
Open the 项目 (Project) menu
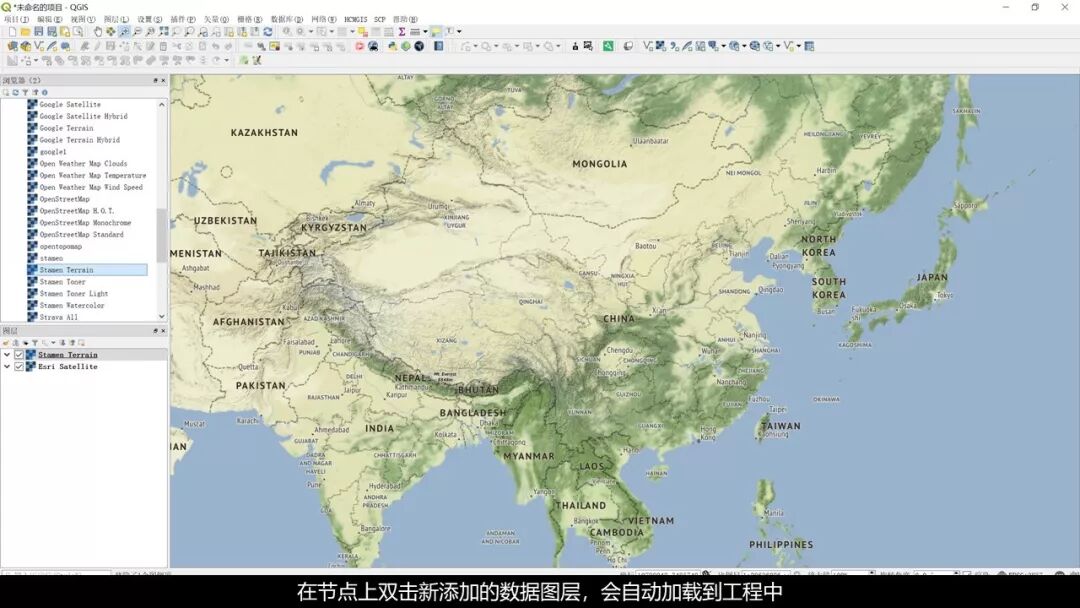click(17, 19)
